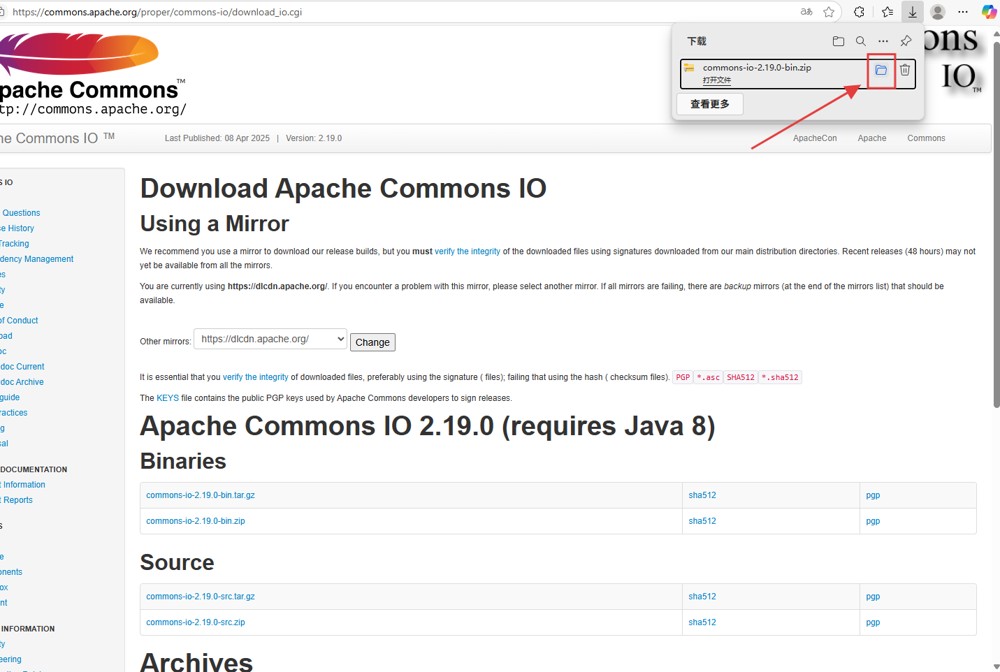The image size is (1000, 672).
Task: Pin the downloads panel
Action: (x=906, y=41)
